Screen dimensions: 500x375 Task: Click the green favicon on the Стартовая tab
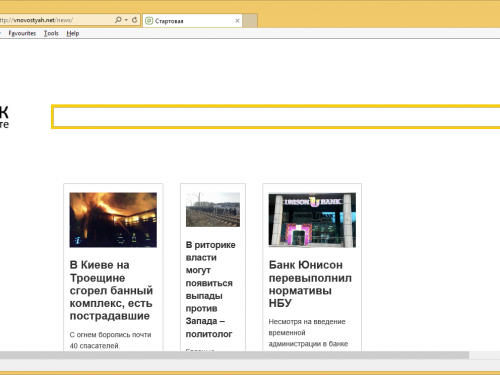(x=149, y=21)
